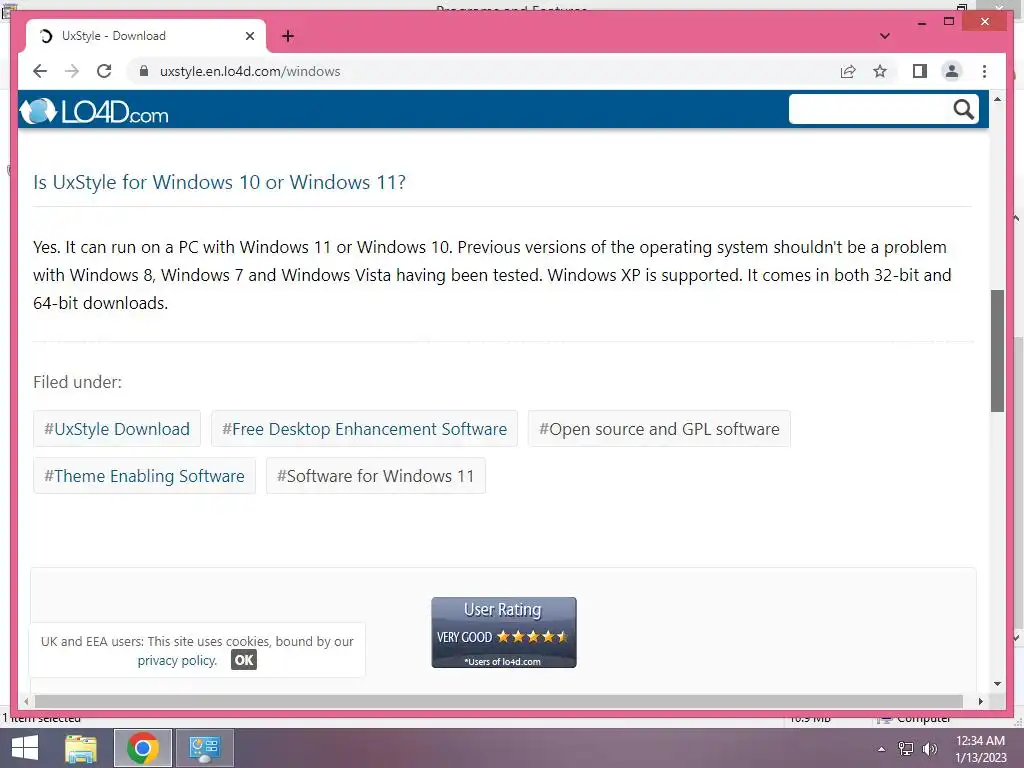
Task: Open the Windows Start menu
Action: click(x=25, y=748)
